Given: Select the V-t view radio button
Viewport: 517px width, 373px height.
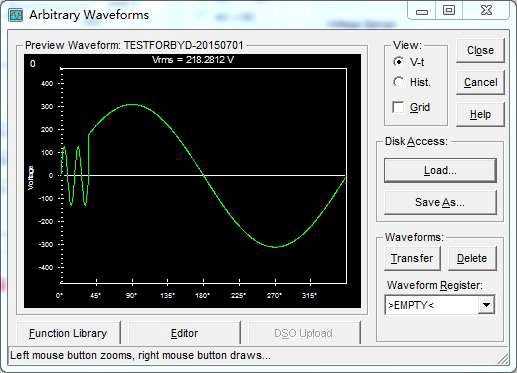Looking at the screenshot, I should point(398,62).
